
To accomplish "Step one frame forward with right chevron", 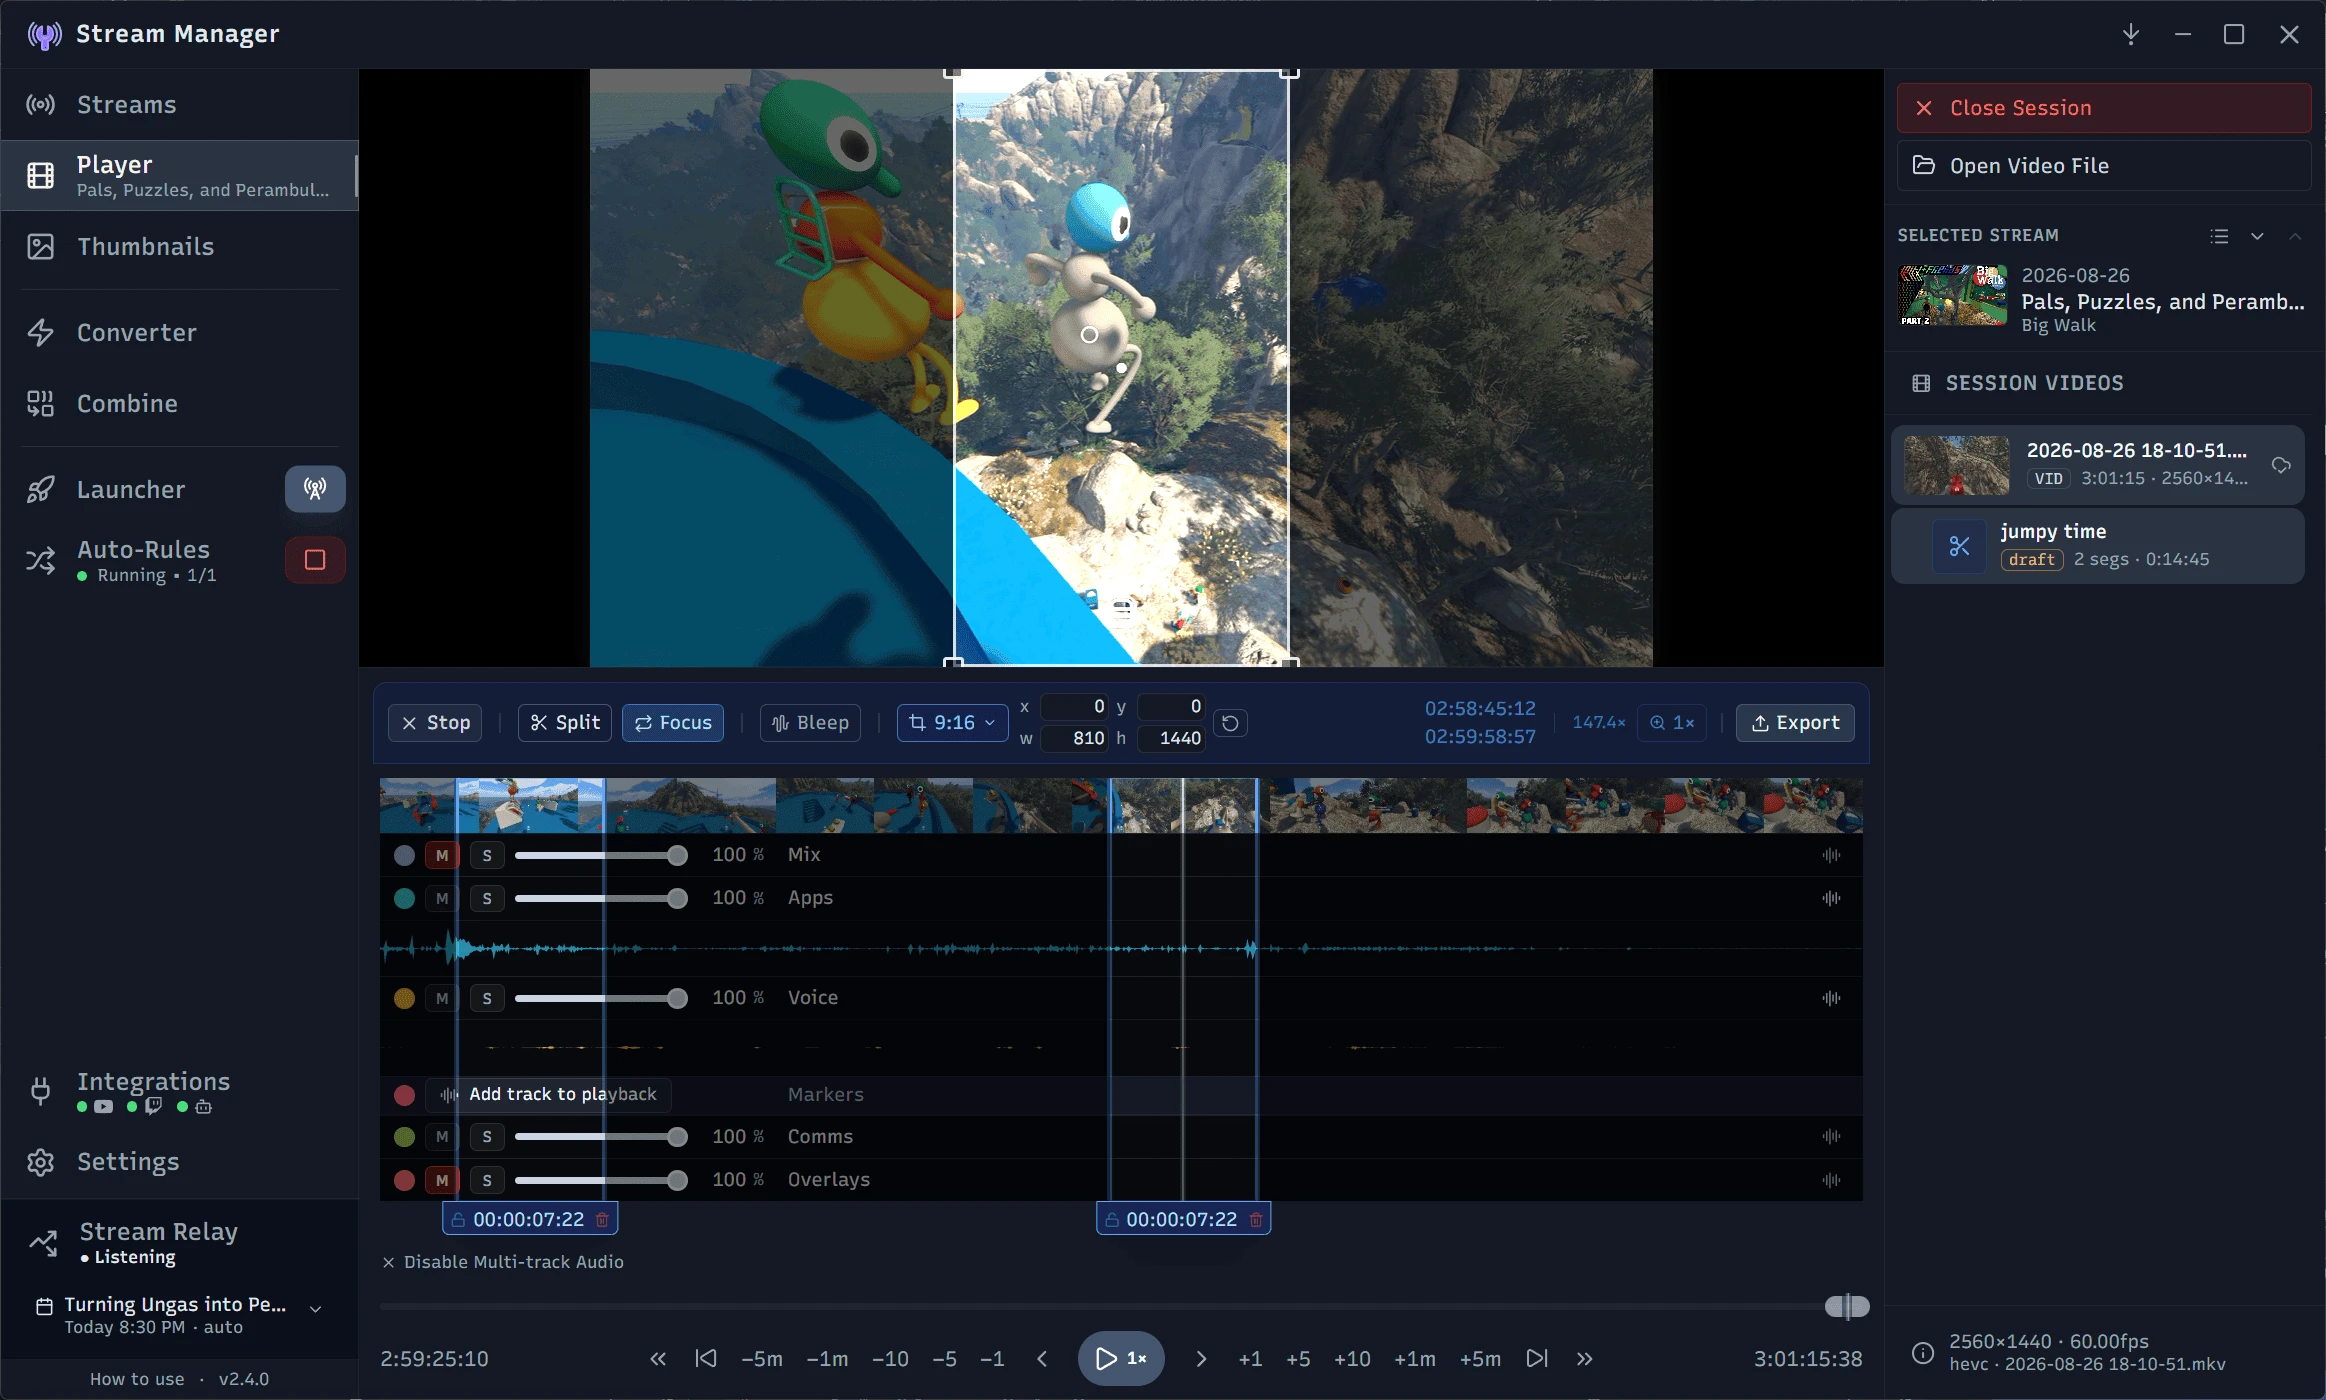I will [x=1201, y=1359].
